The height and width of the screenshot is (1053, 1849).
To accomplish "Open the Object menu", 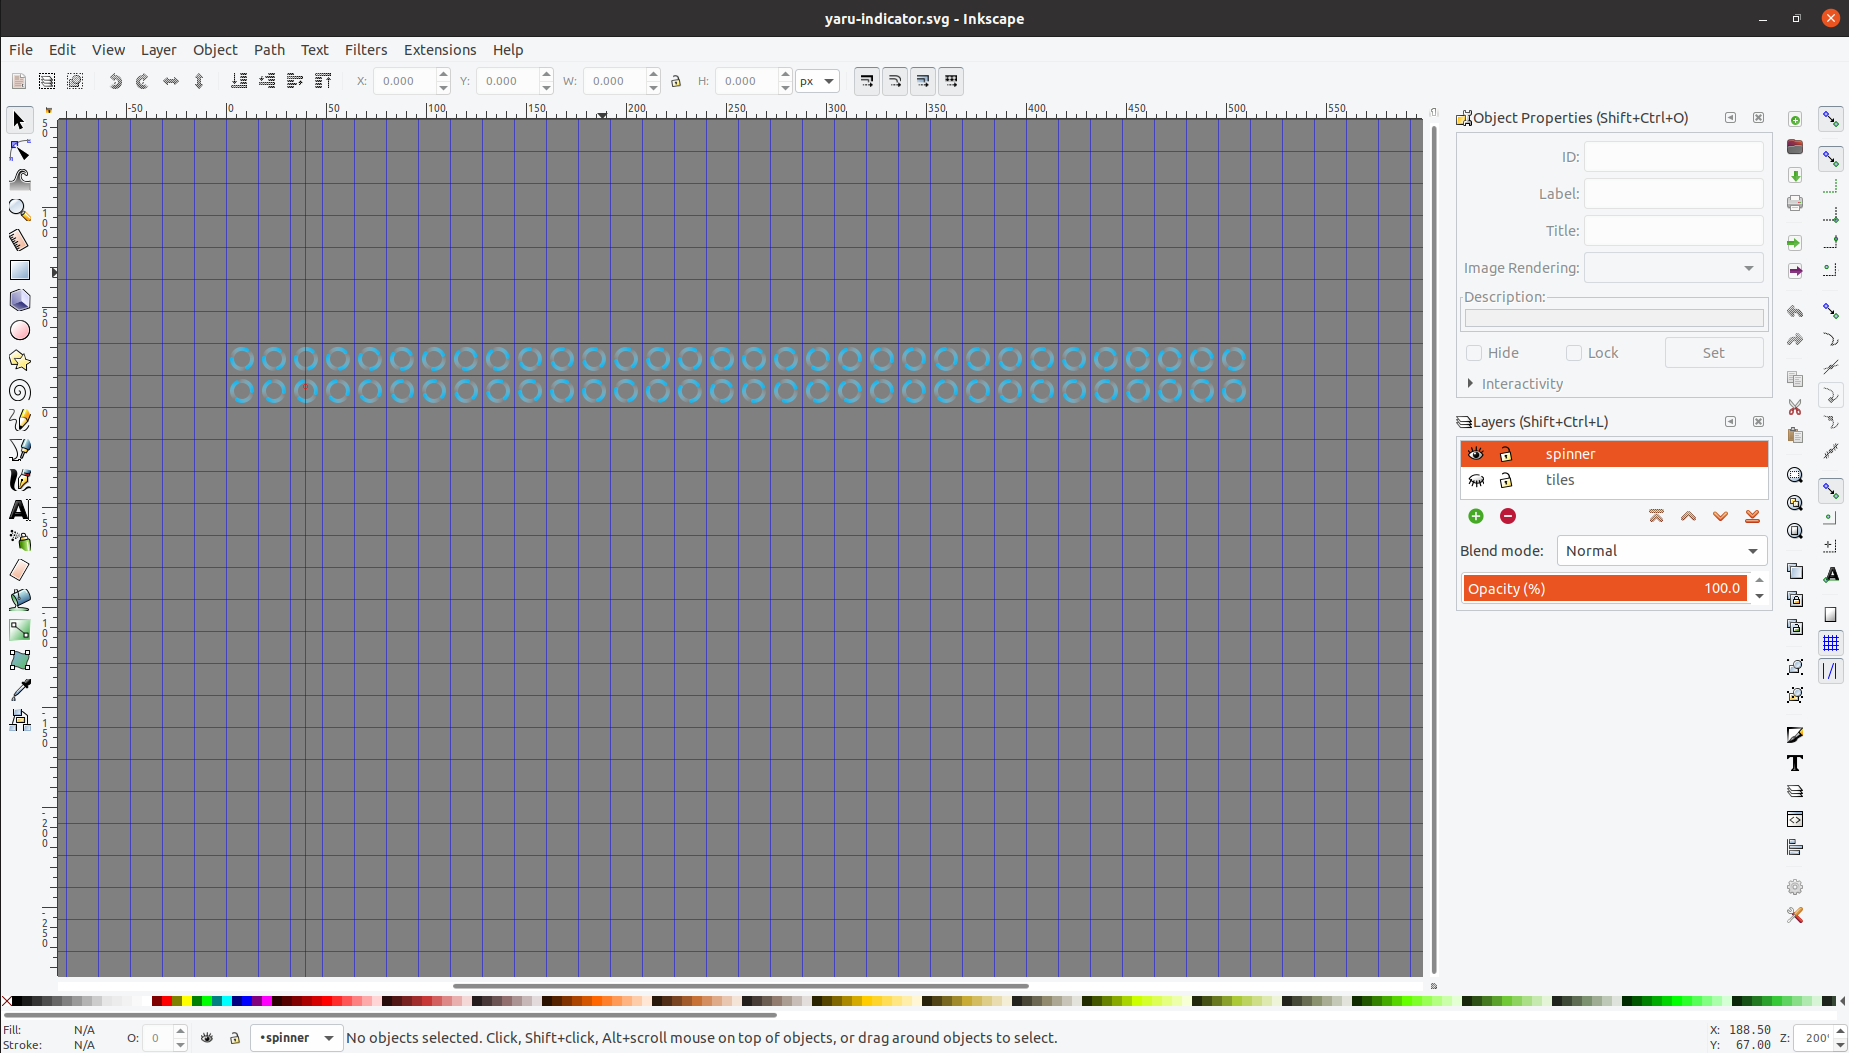I will click(215, 50).
